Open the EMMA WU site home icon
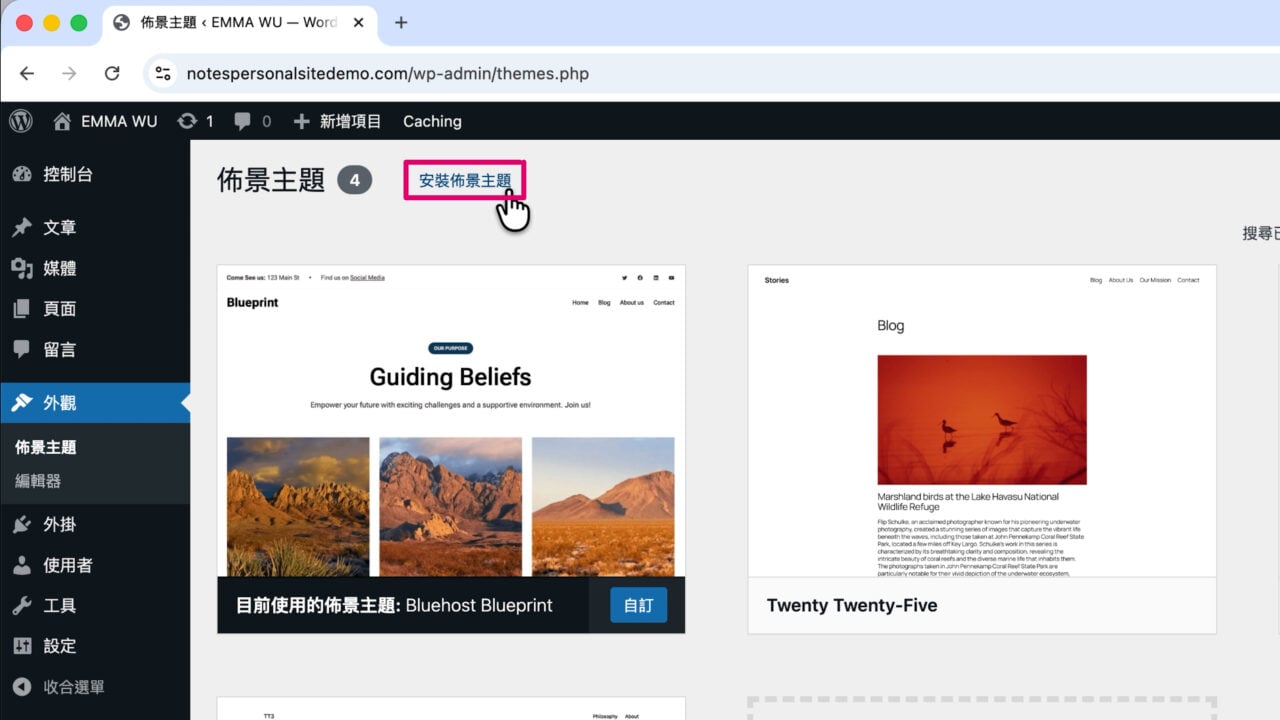The width and height of the screenshot is (1280, 720). tap(62, 121)
